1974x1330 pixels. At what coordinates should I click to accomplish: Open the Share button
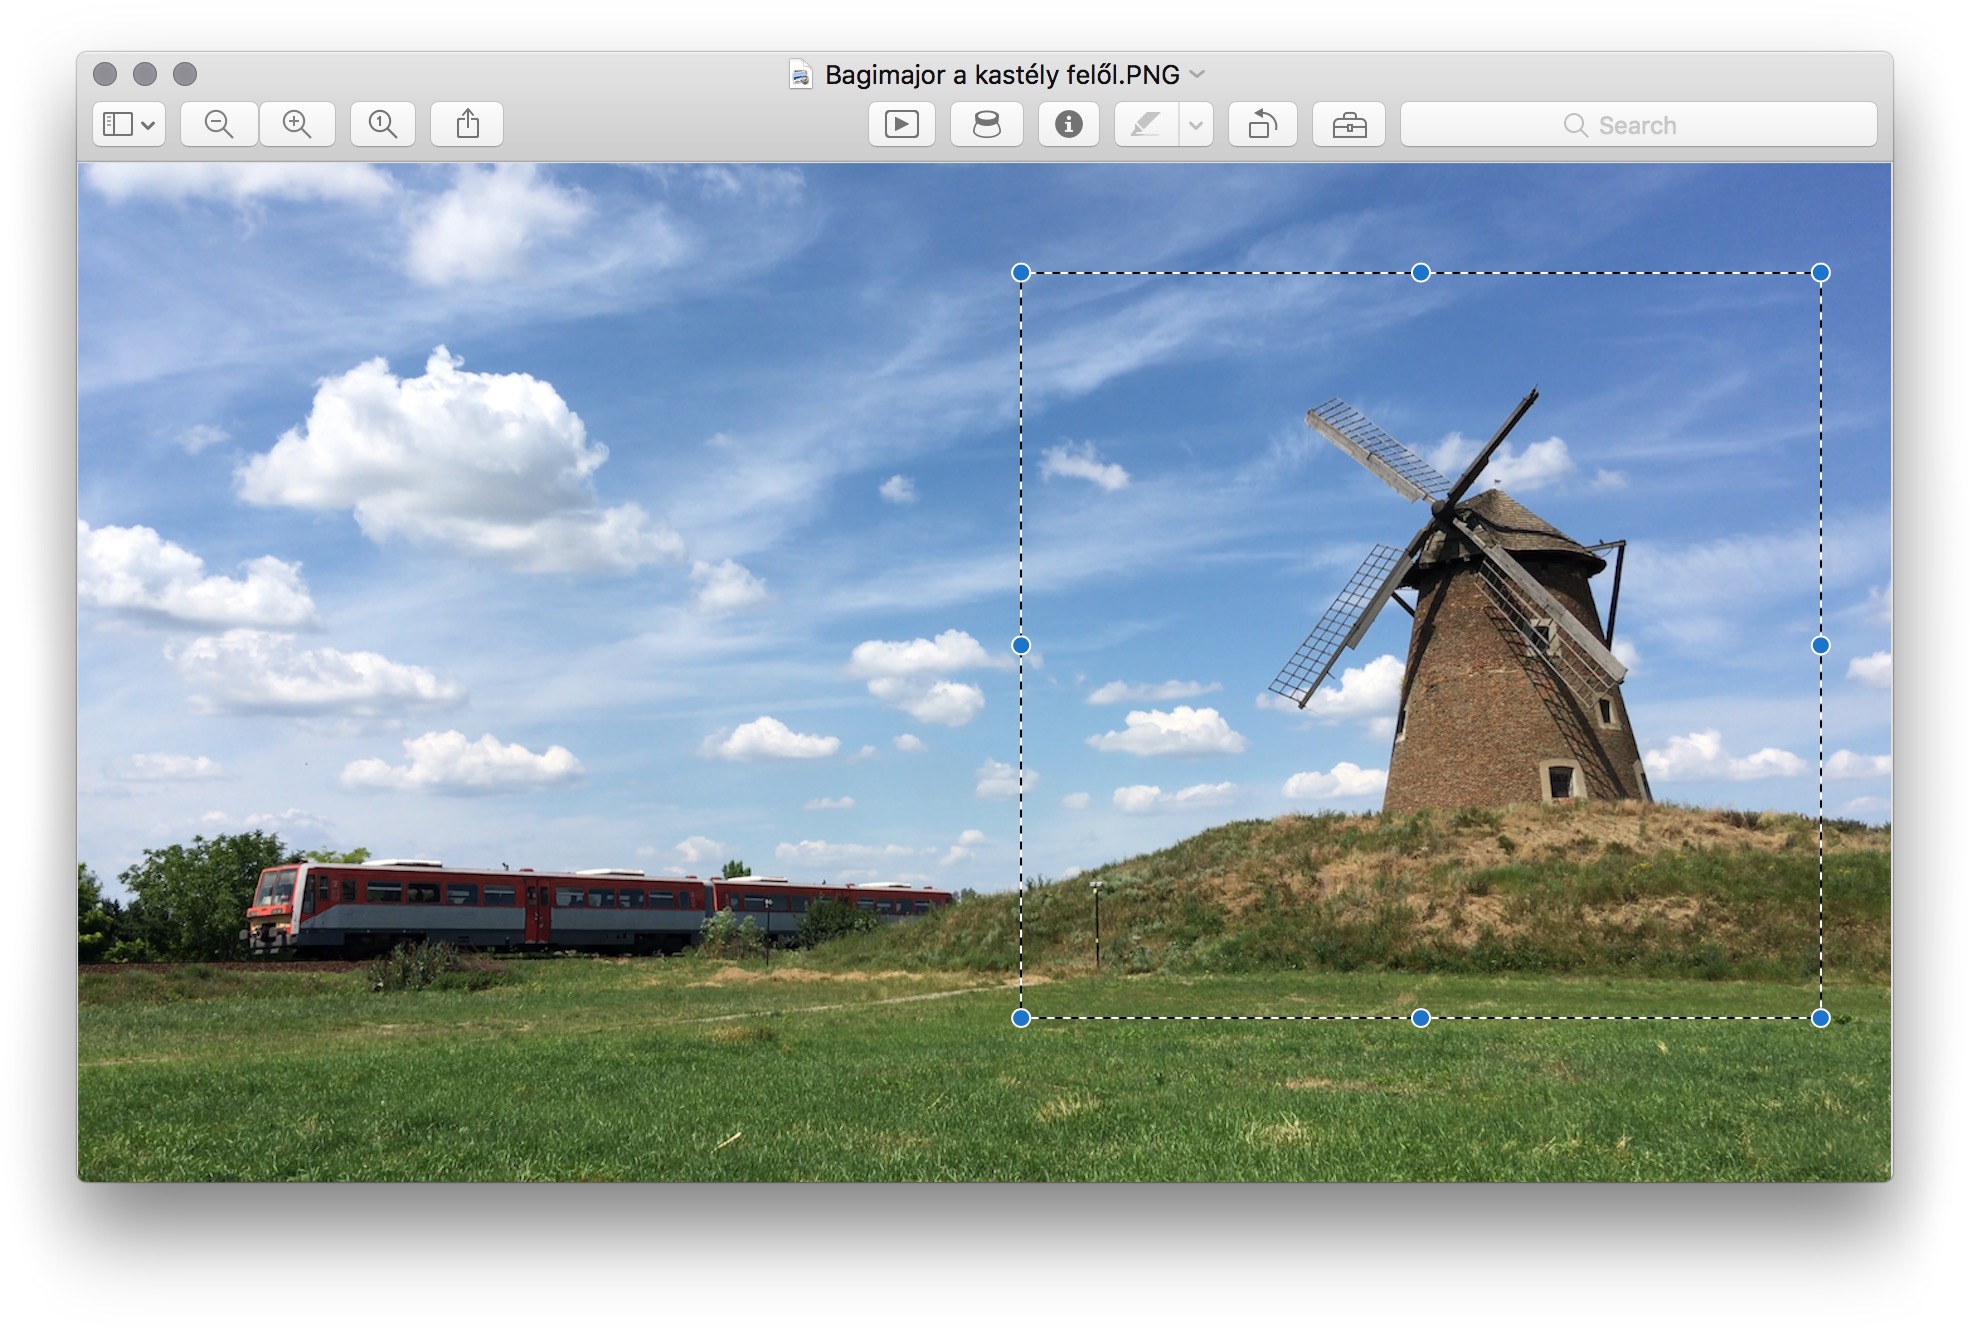pos(467,125)
